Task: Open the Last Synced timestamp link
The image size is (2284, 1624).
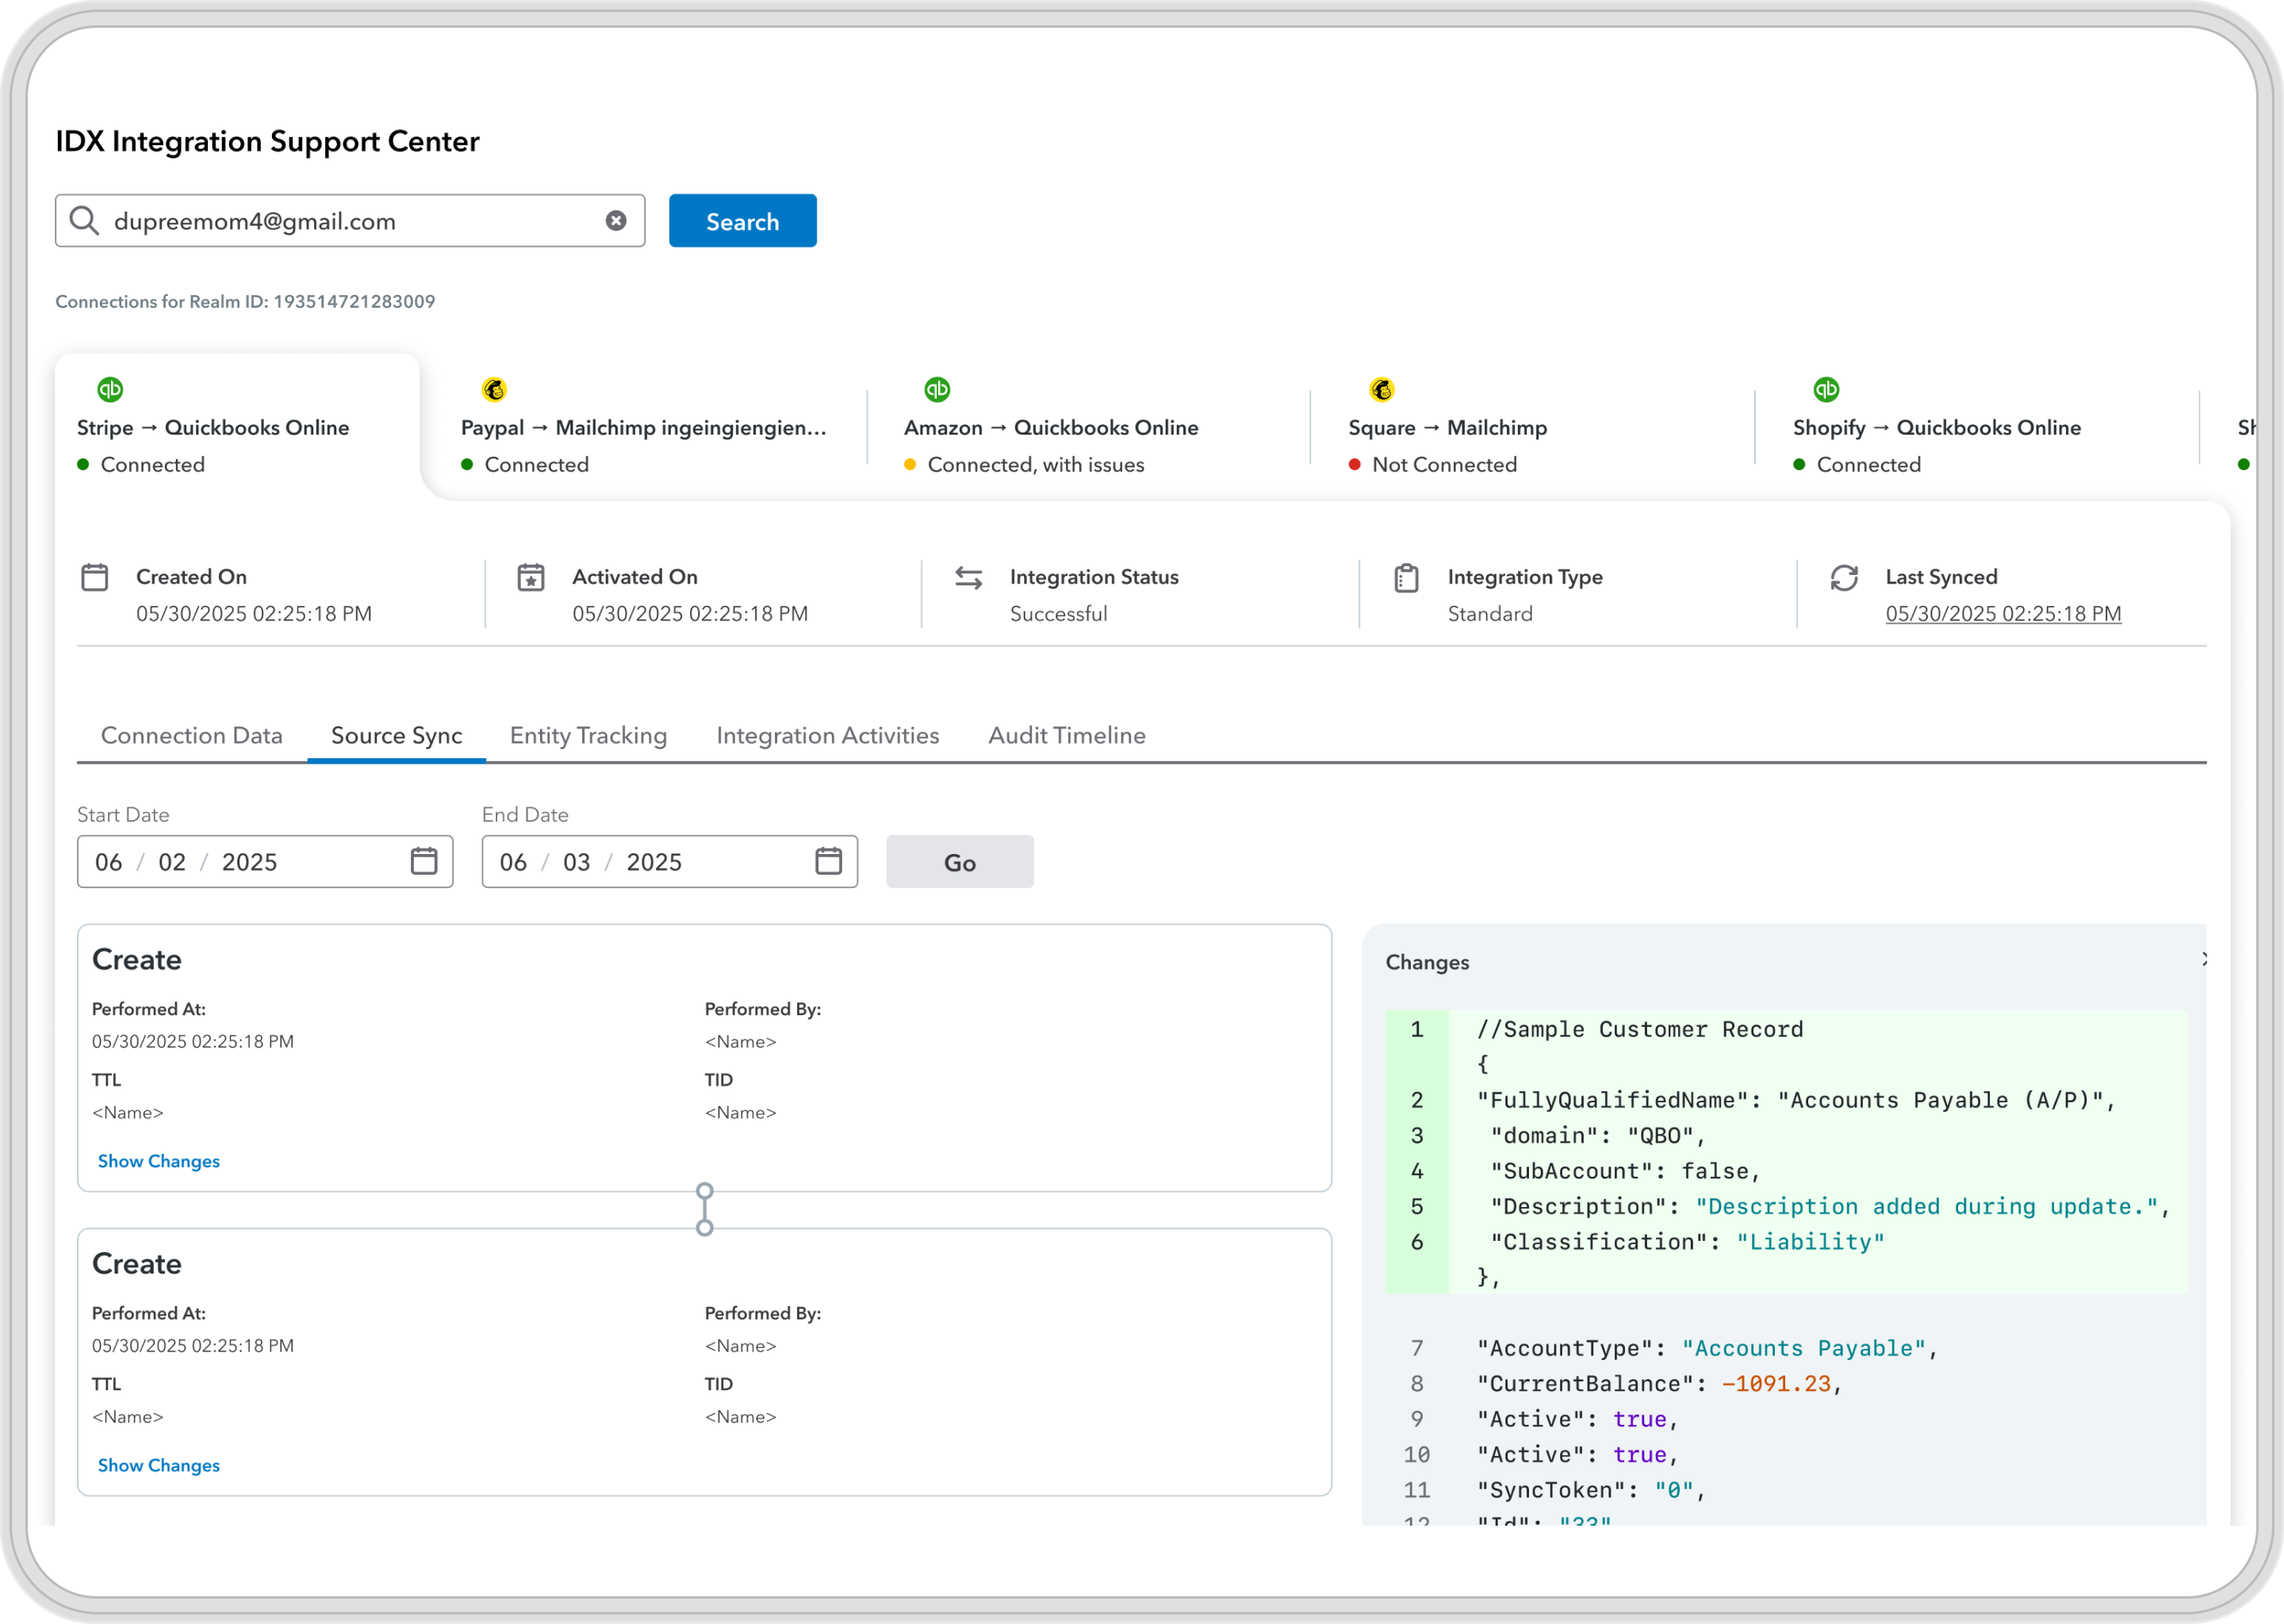Action: 2003,614
